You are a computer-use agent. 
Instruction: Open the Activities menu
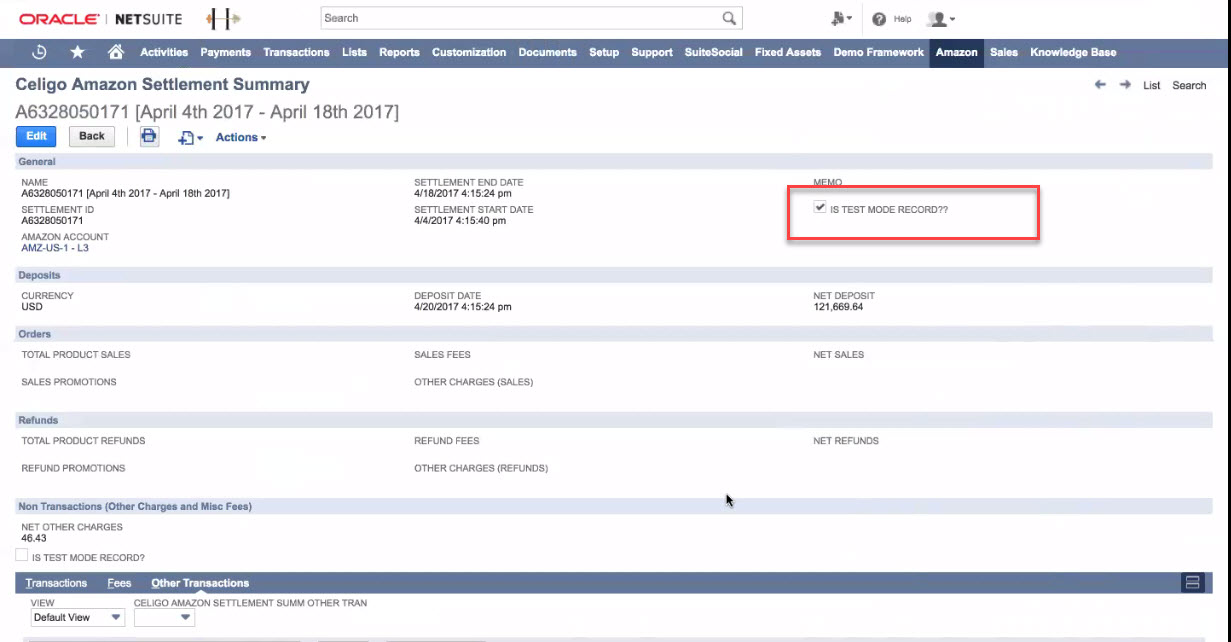(x=164, y=52)
